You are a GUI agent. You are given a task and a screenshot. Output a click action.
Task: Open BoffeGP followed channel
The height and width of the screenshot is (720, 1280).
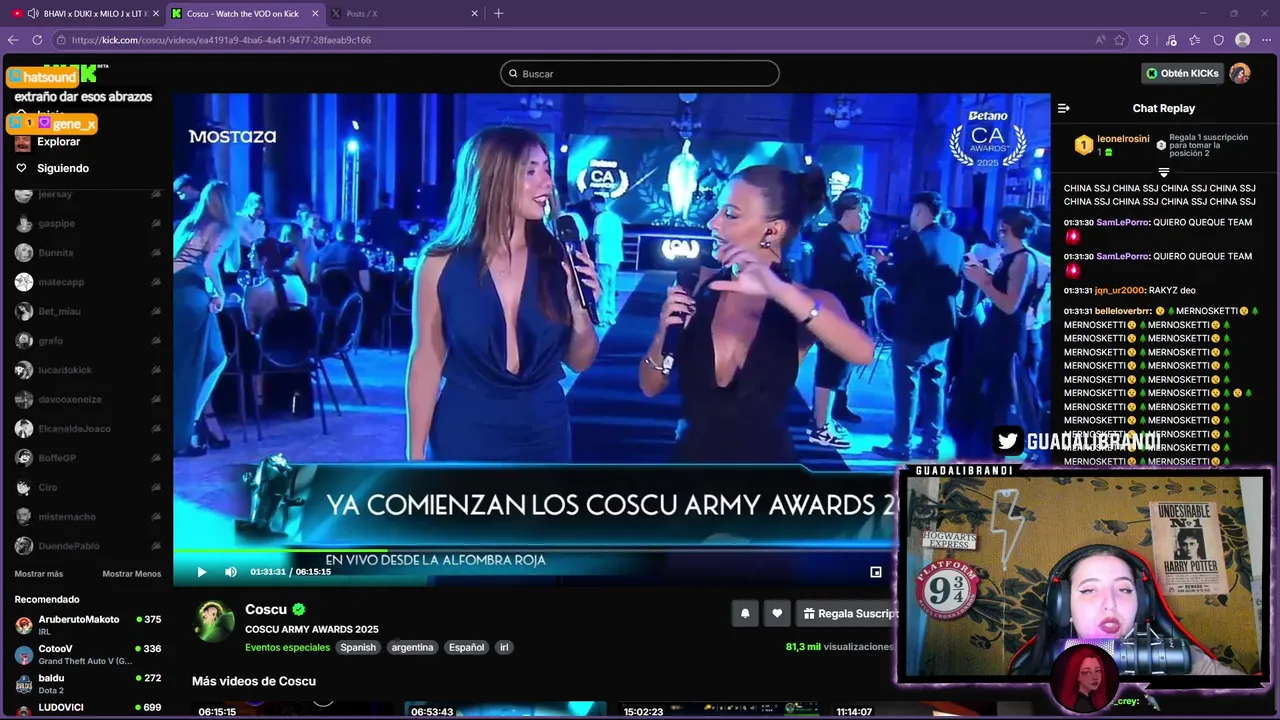[88, 458]
